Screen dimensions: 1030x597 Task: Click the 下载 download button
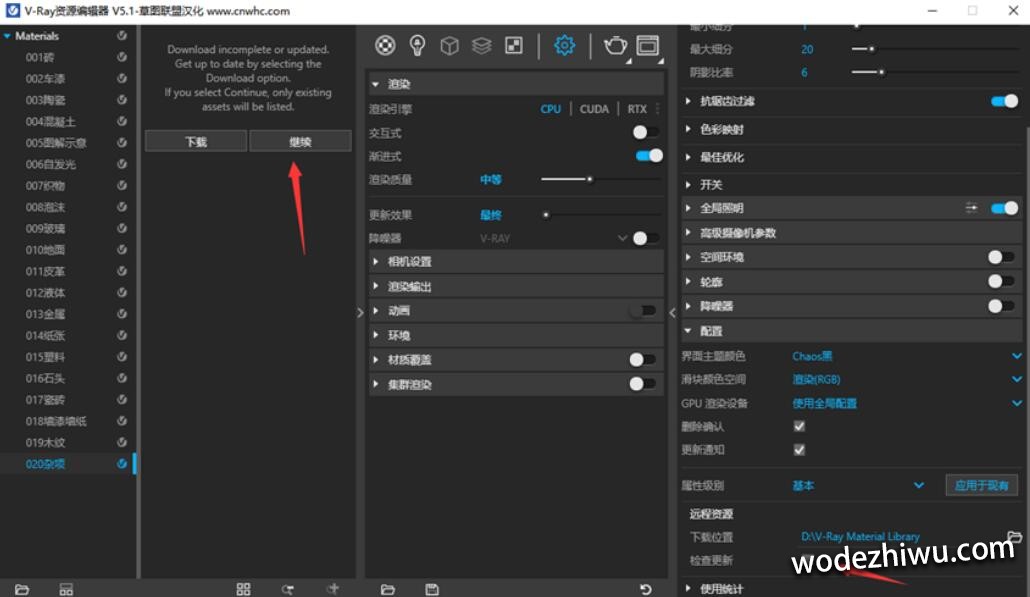(196, 141)
